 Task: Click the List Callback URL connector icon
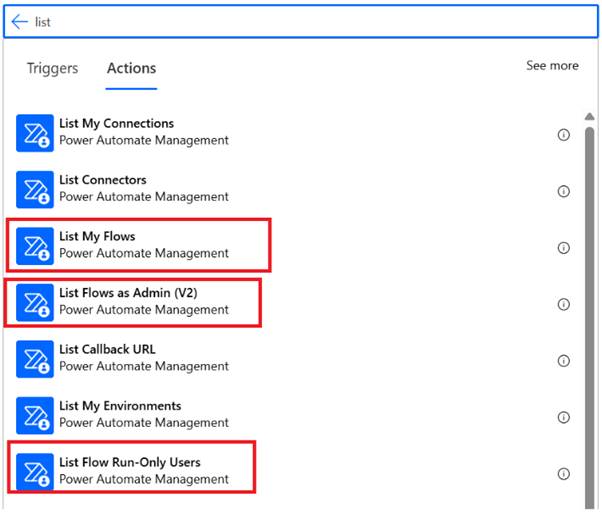pos(35,359)
